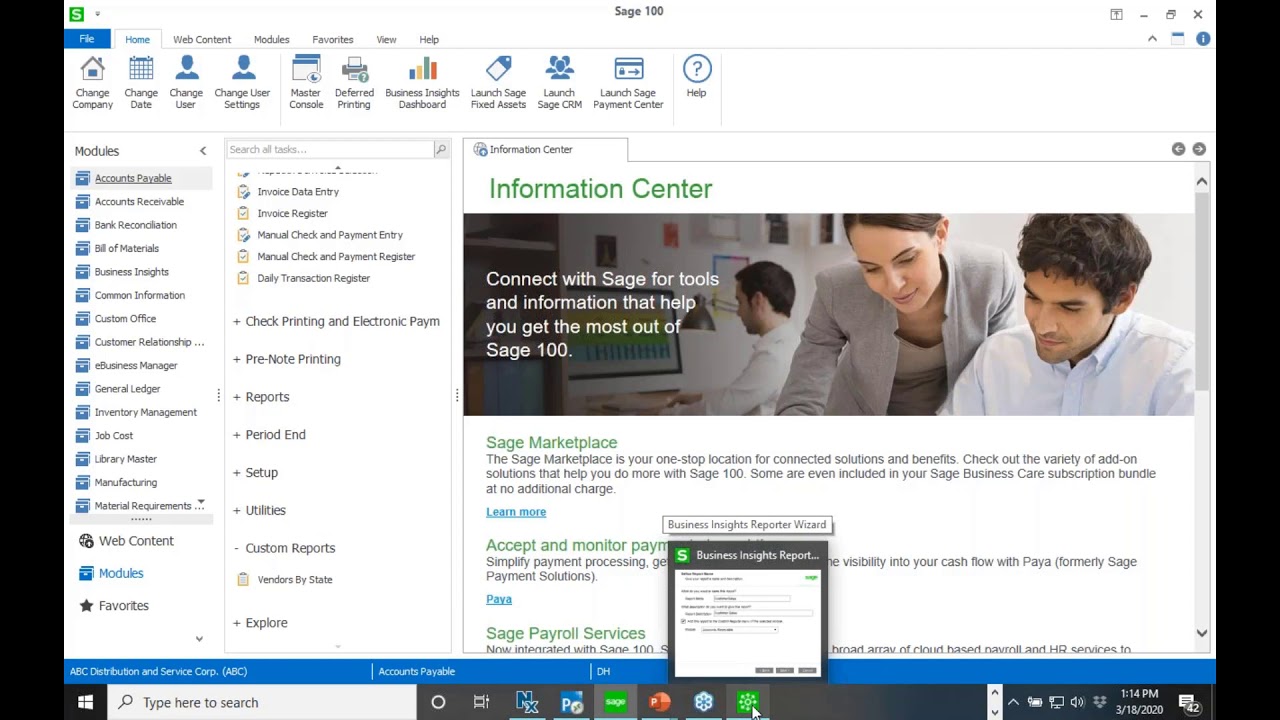Click the green Sage taskbar icon
Image resolution: width=1280 pixels, height=720 pixels.
615,702
